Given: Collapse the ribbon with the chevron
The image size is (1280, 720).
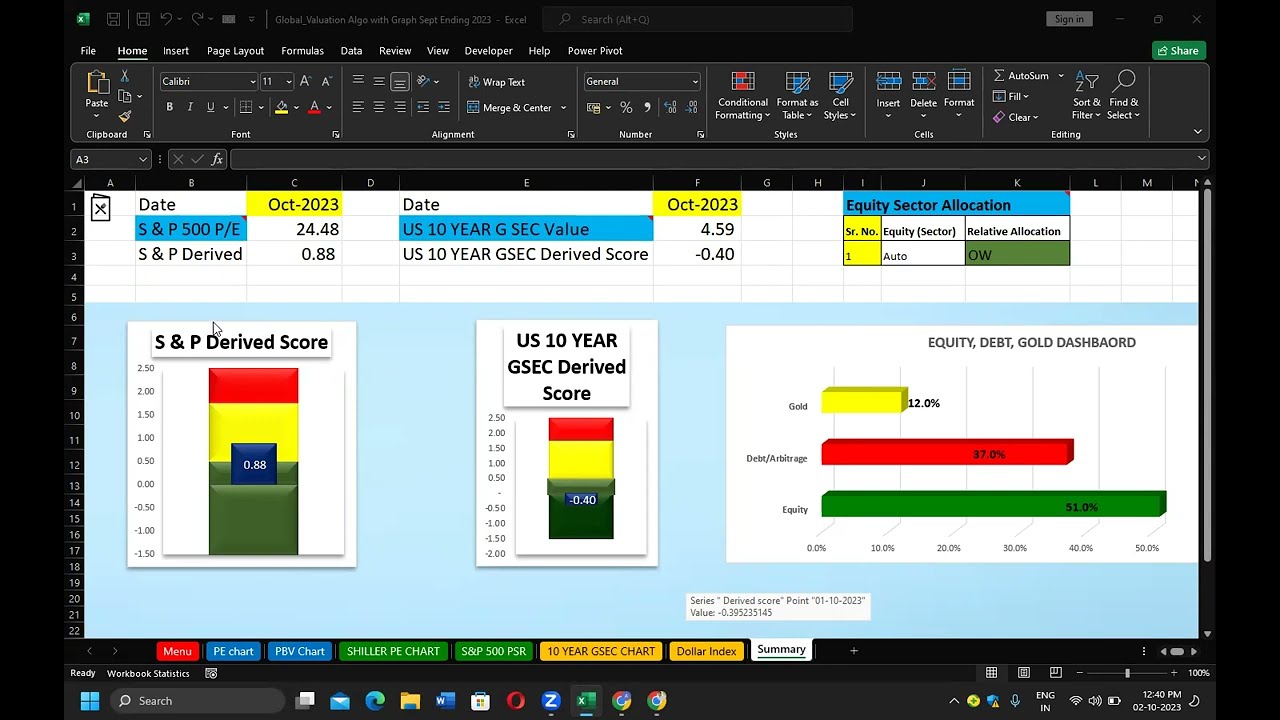Looking at the screenshot, I should 1198,133.
